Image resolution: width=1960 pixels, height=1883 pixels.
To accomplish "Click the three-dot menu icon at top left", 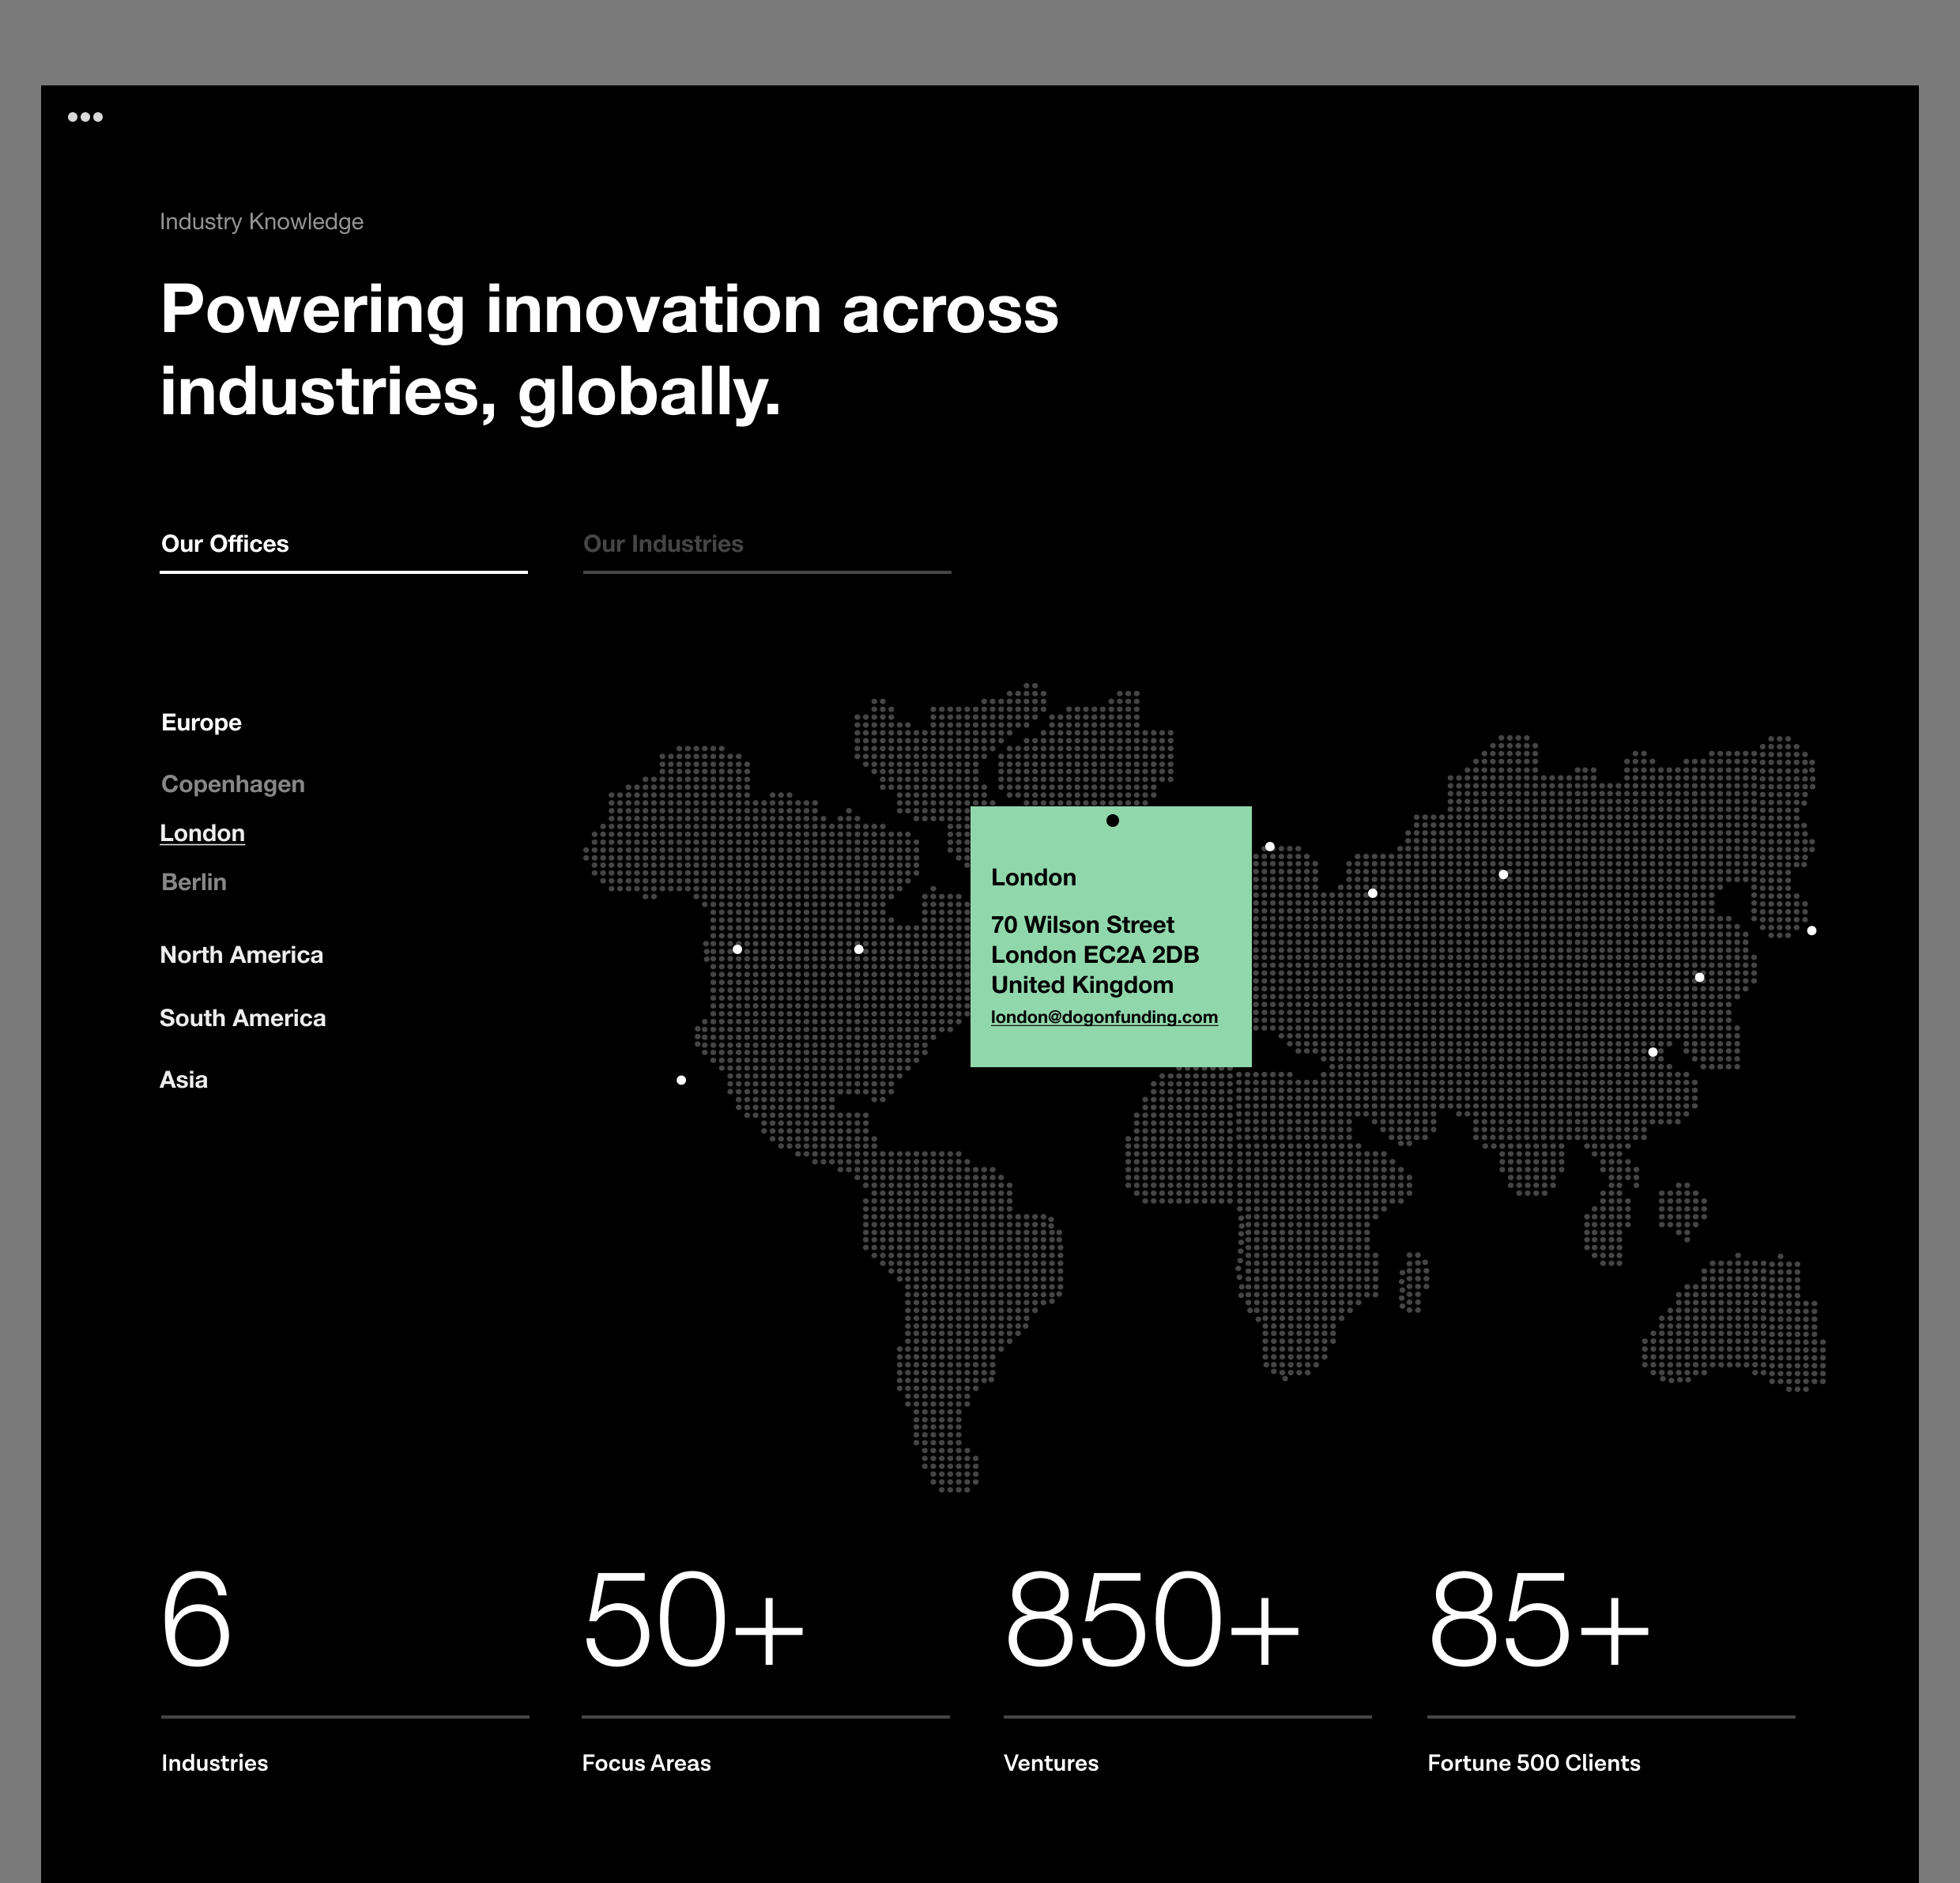I will coord(85,117).
